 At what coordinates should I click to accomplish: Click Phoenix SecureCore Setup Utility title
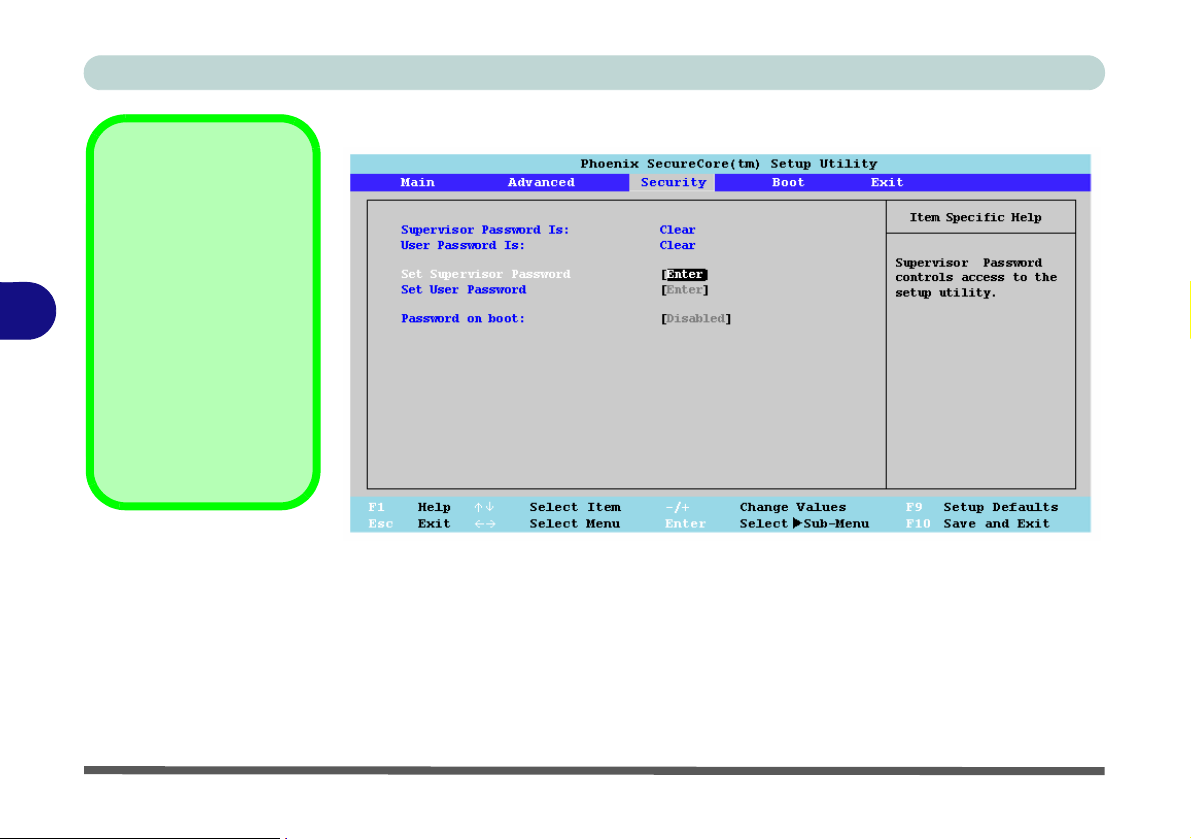point(728,163)
